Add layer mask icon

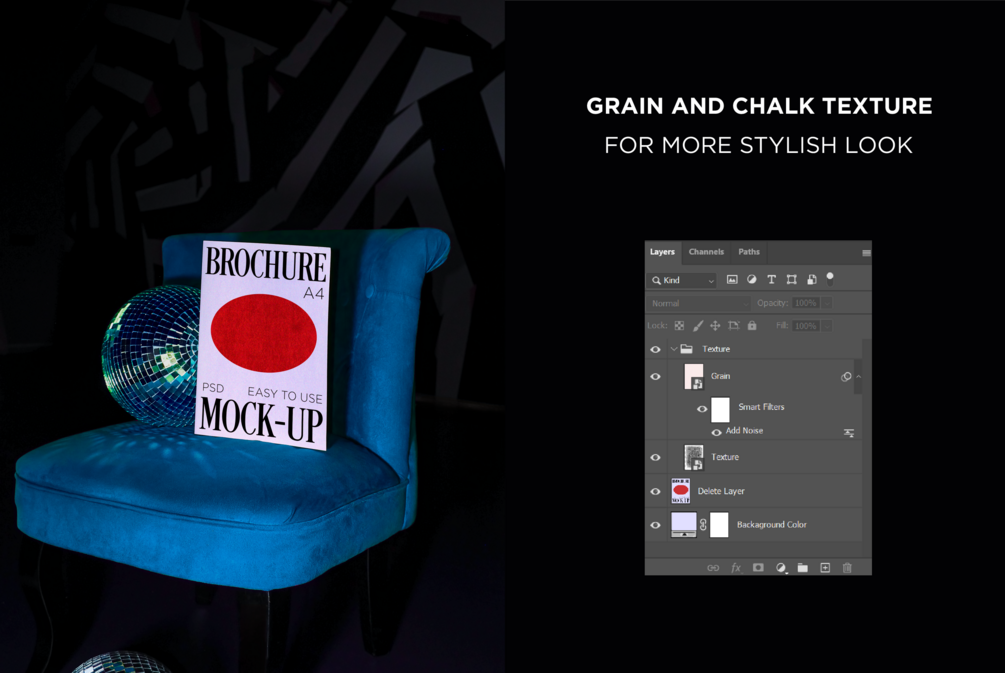758,568
